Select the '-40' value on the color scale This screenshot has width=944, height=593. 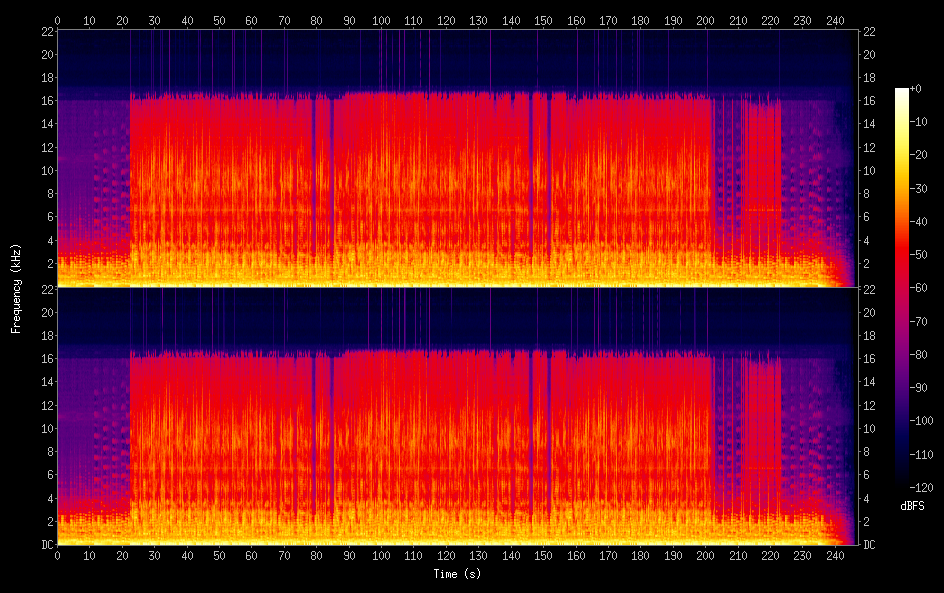(x=919, y=222)
